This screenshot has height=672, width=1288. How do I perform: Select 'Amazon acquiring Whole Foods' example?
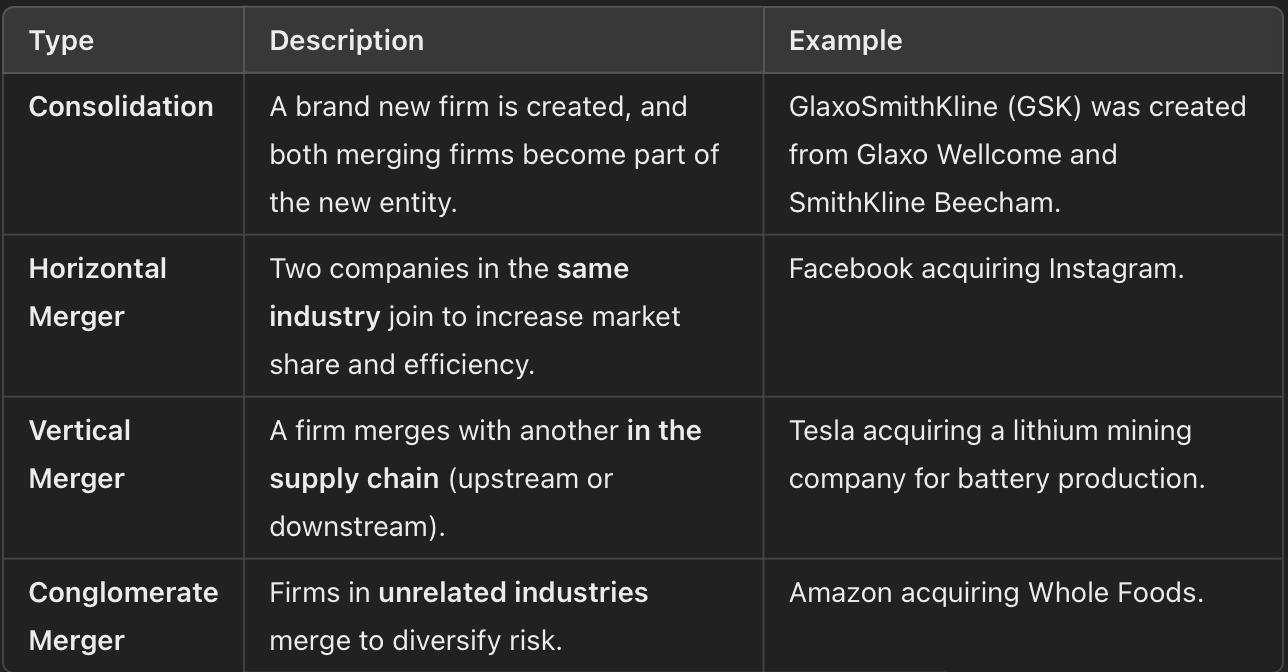pos(996,593)
